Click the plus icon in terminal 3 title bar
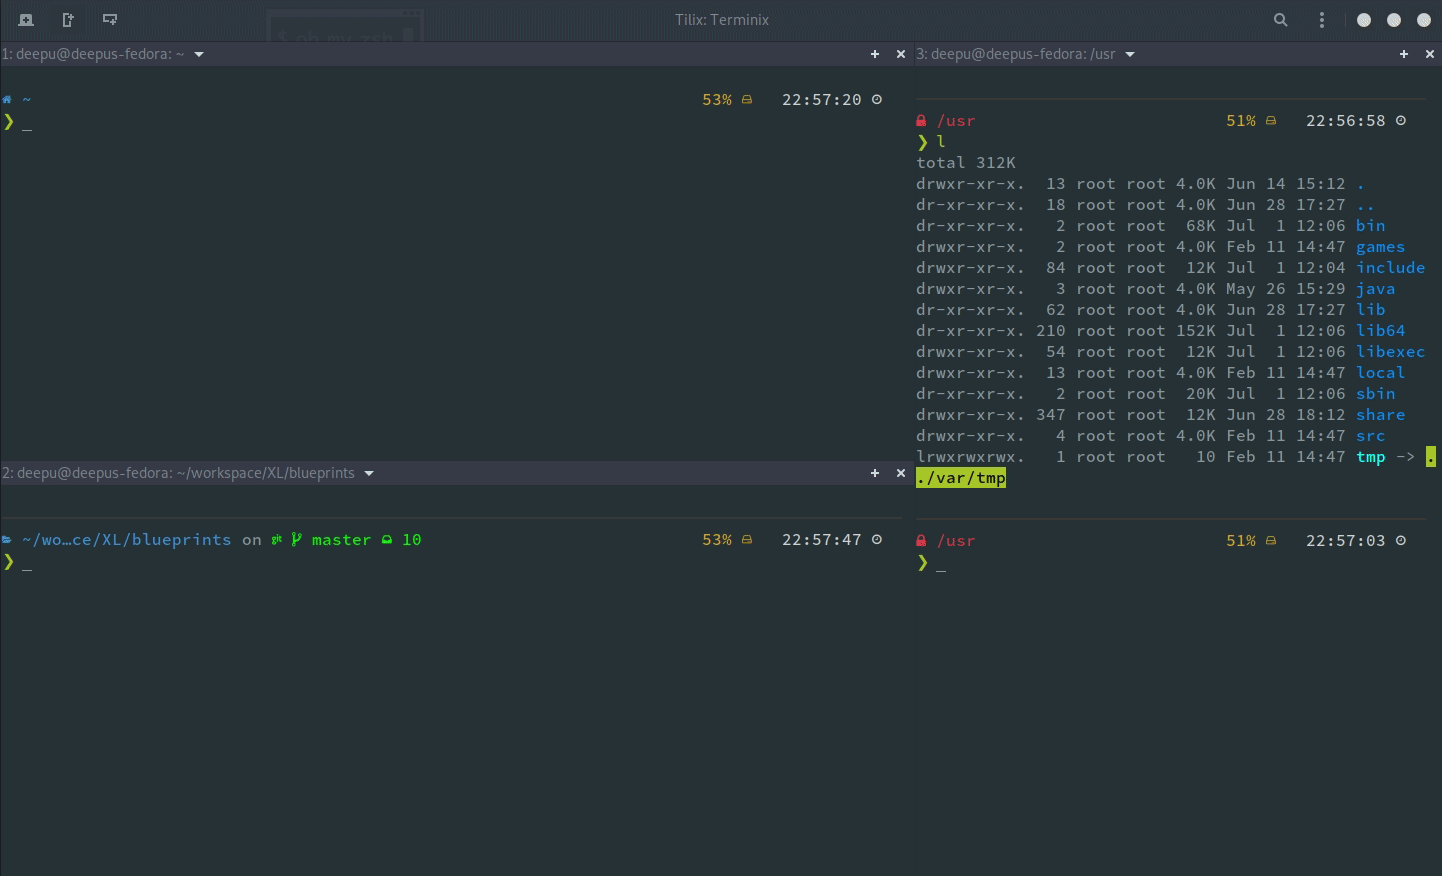Image resolution: width=1442 pixels, height=876 pixels. coord(1404,54)
